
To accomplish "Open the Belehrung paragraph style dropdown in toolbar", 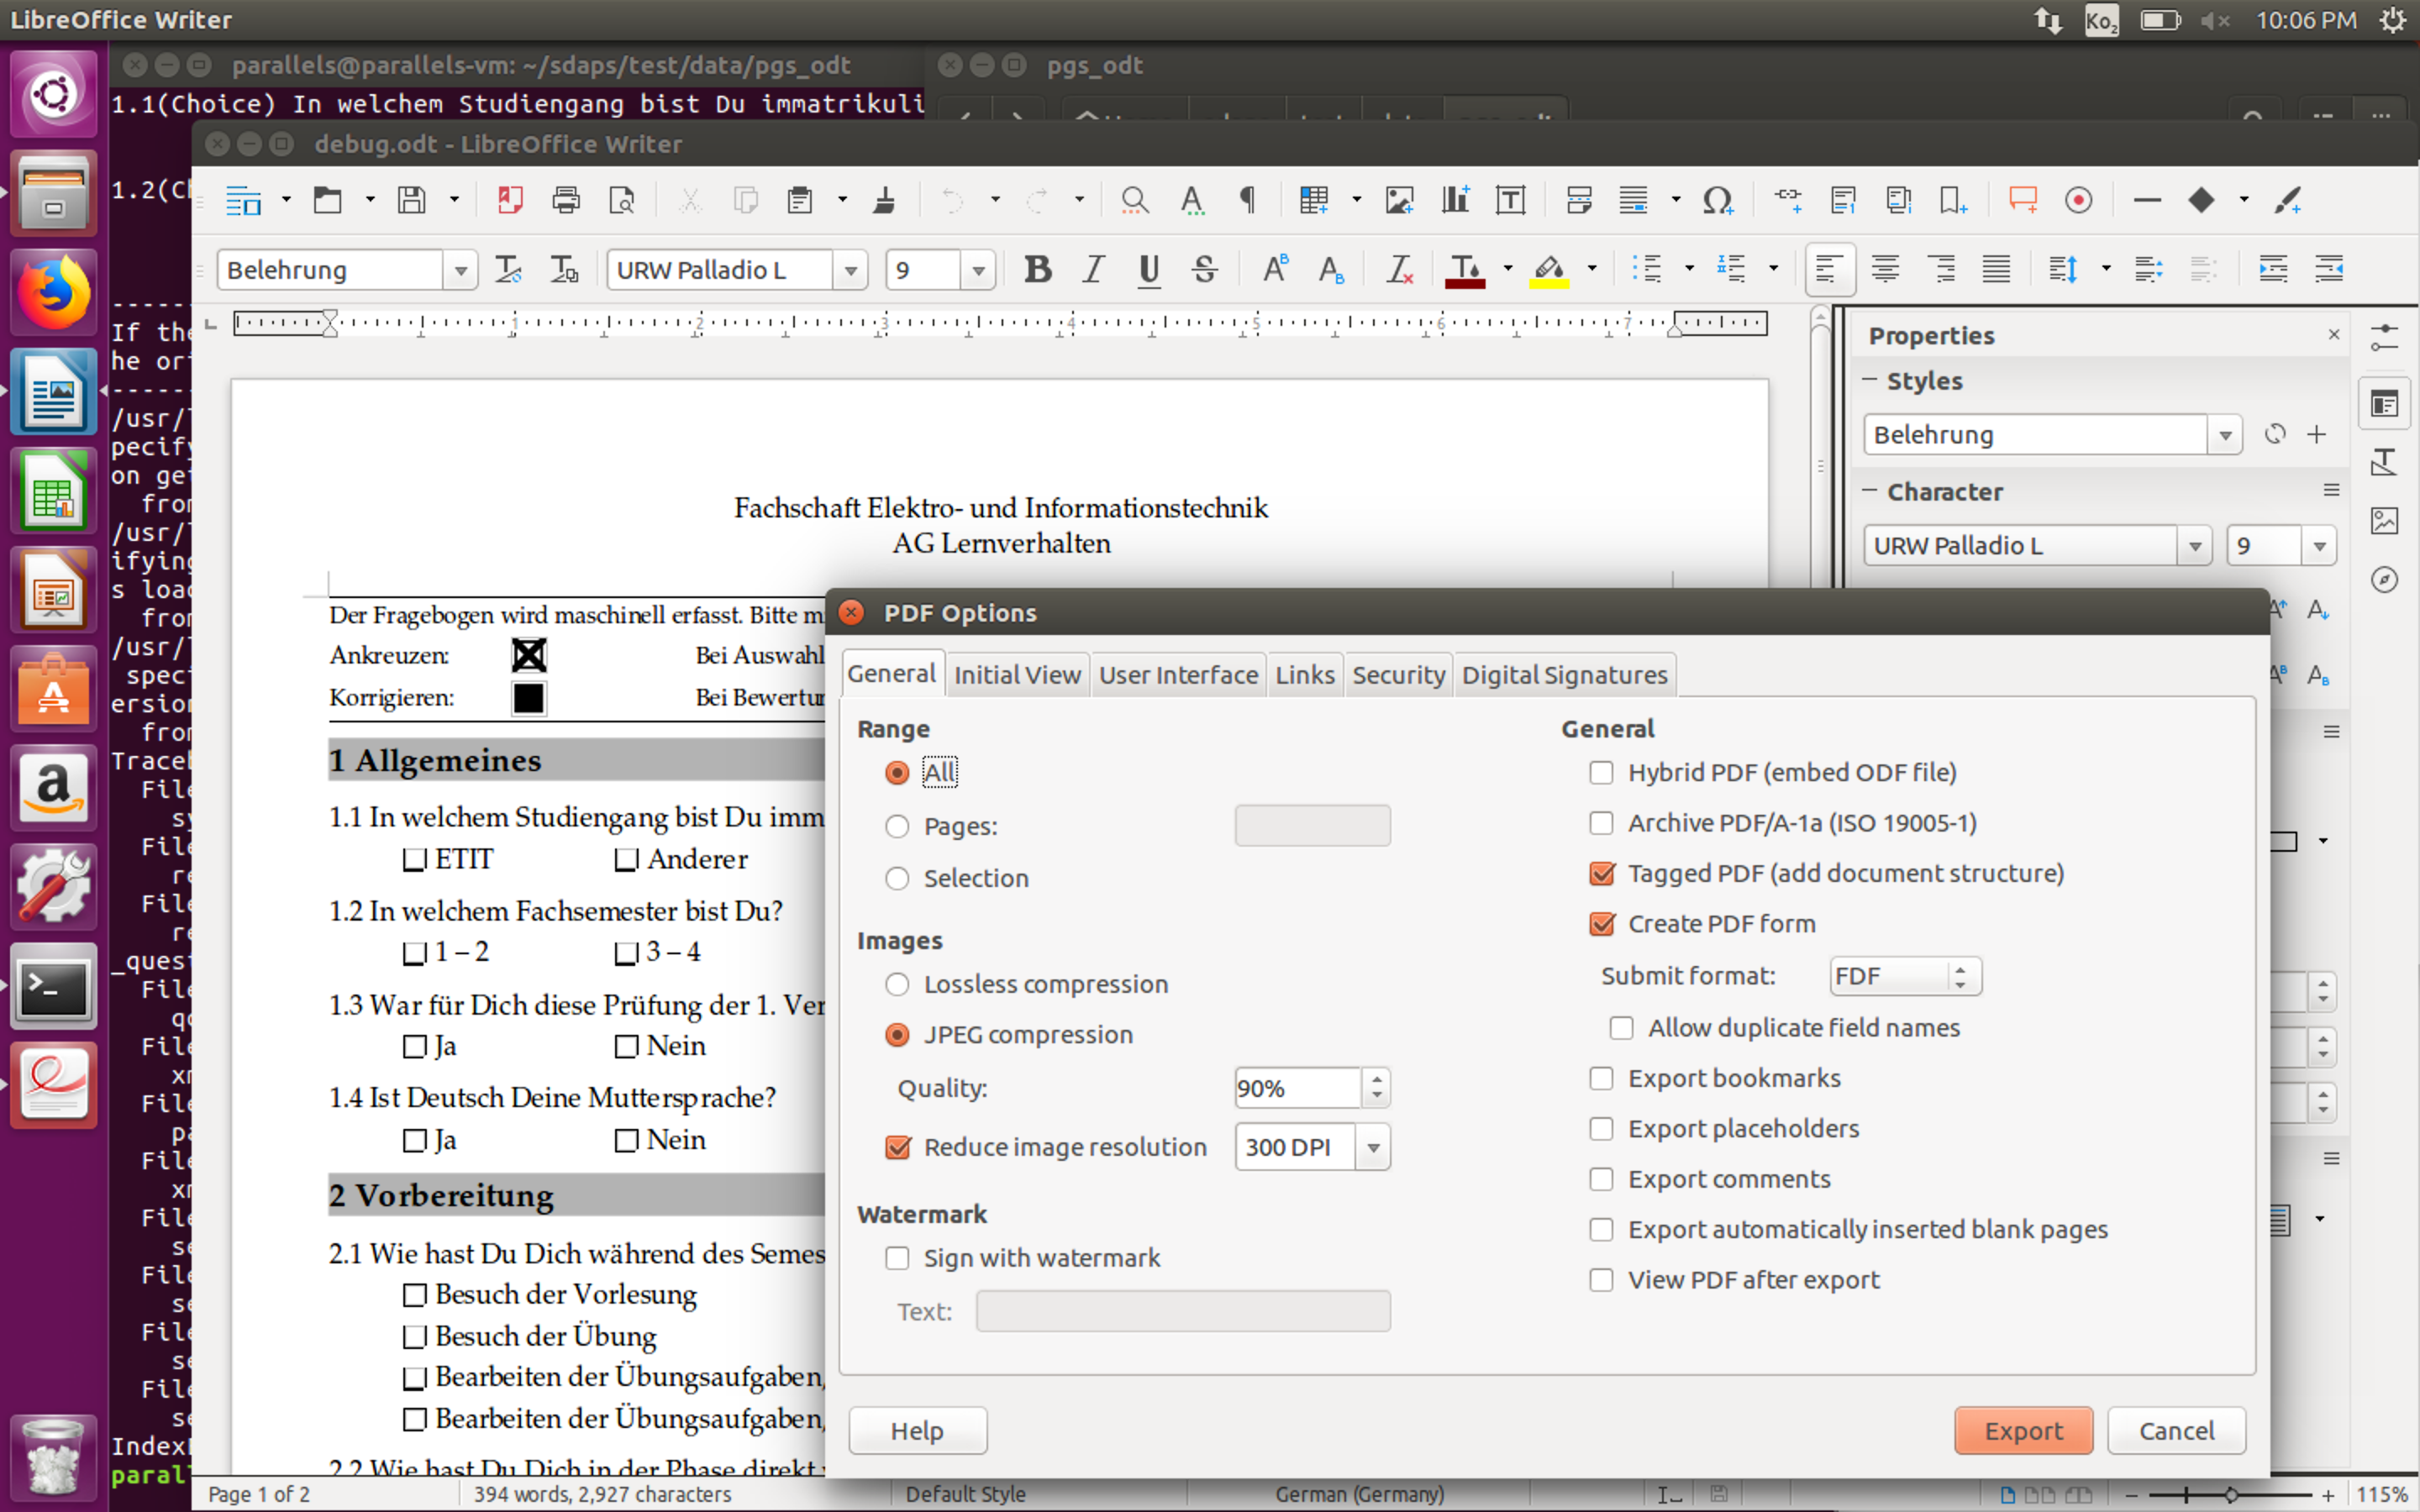I will [460, 270].
